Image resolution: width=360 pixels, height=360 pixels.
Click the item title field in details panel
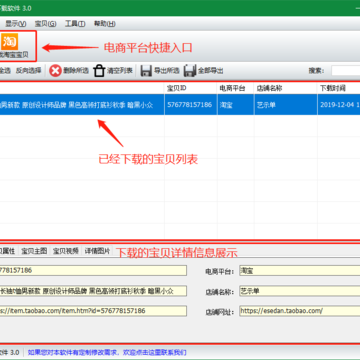93,291
